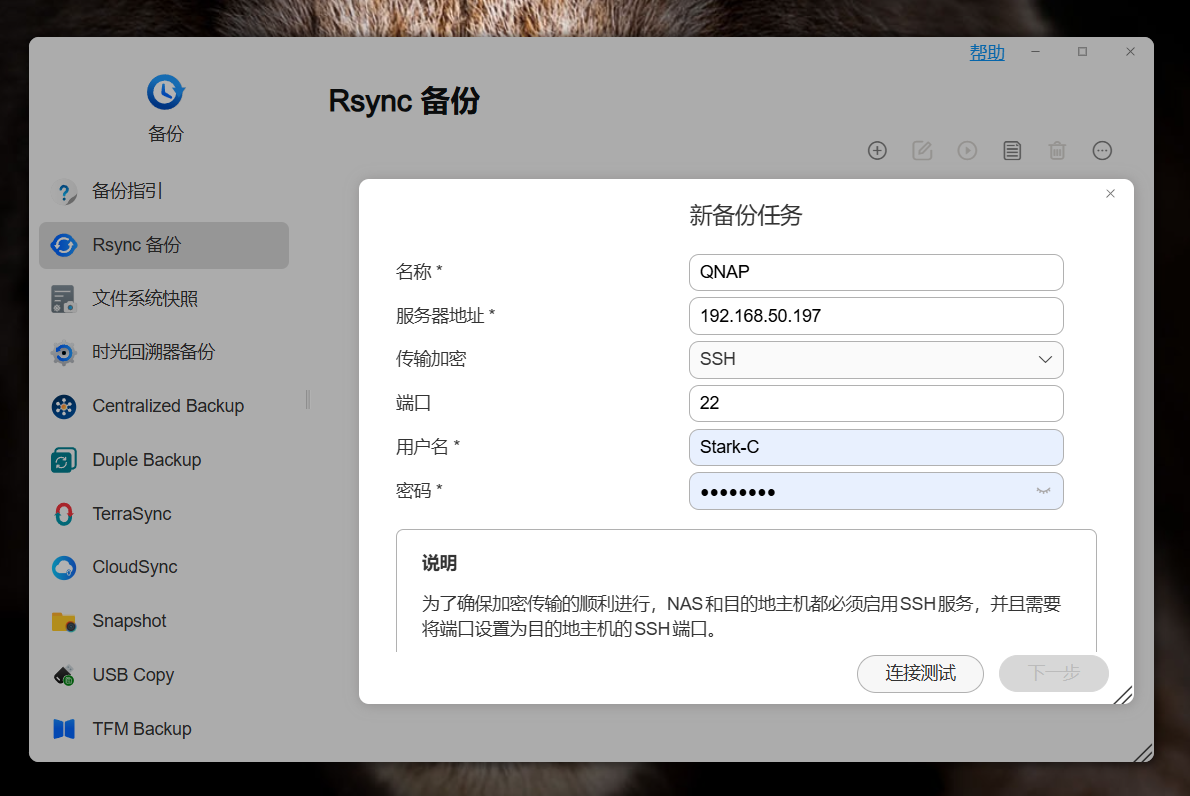Click the Snapshot folder icon
Image resolution: width=1190 pixels, height=796 pixels.
(64, 621)
